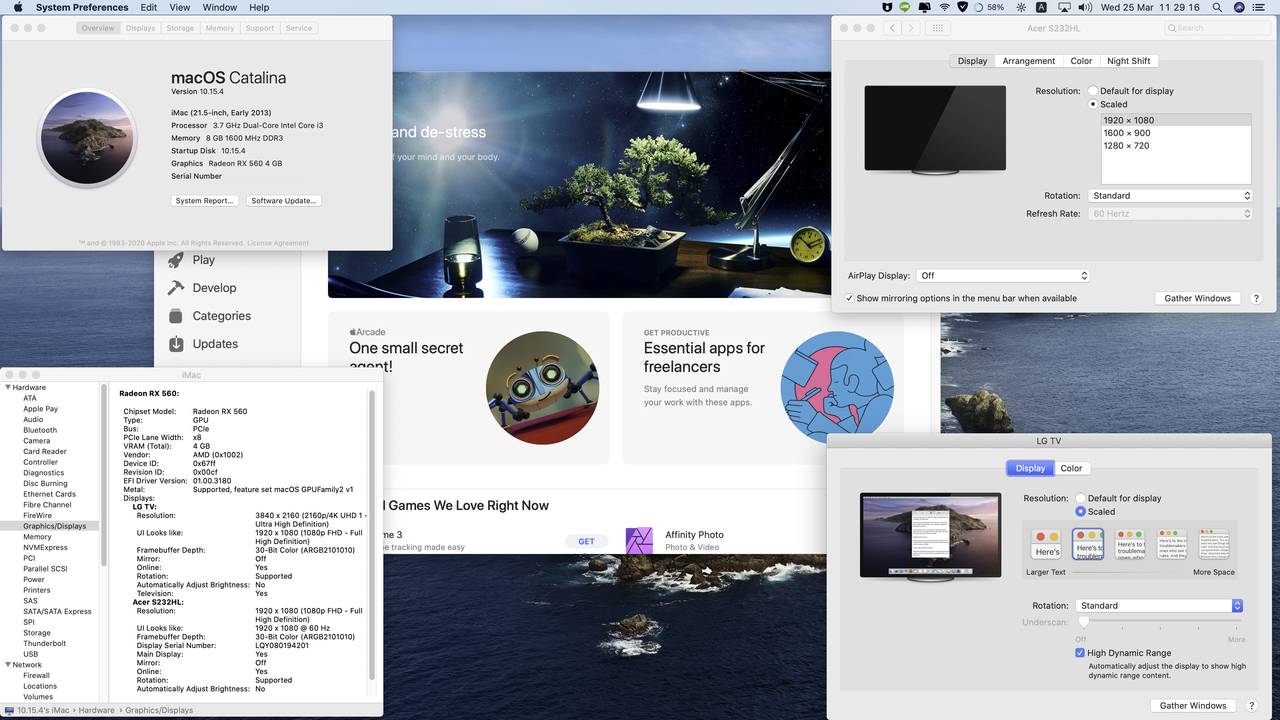The height and width of the screenshot is (720, 1280).
Task: Open Rotation dropdown in Acer S232HL window
Action: 1170,196
